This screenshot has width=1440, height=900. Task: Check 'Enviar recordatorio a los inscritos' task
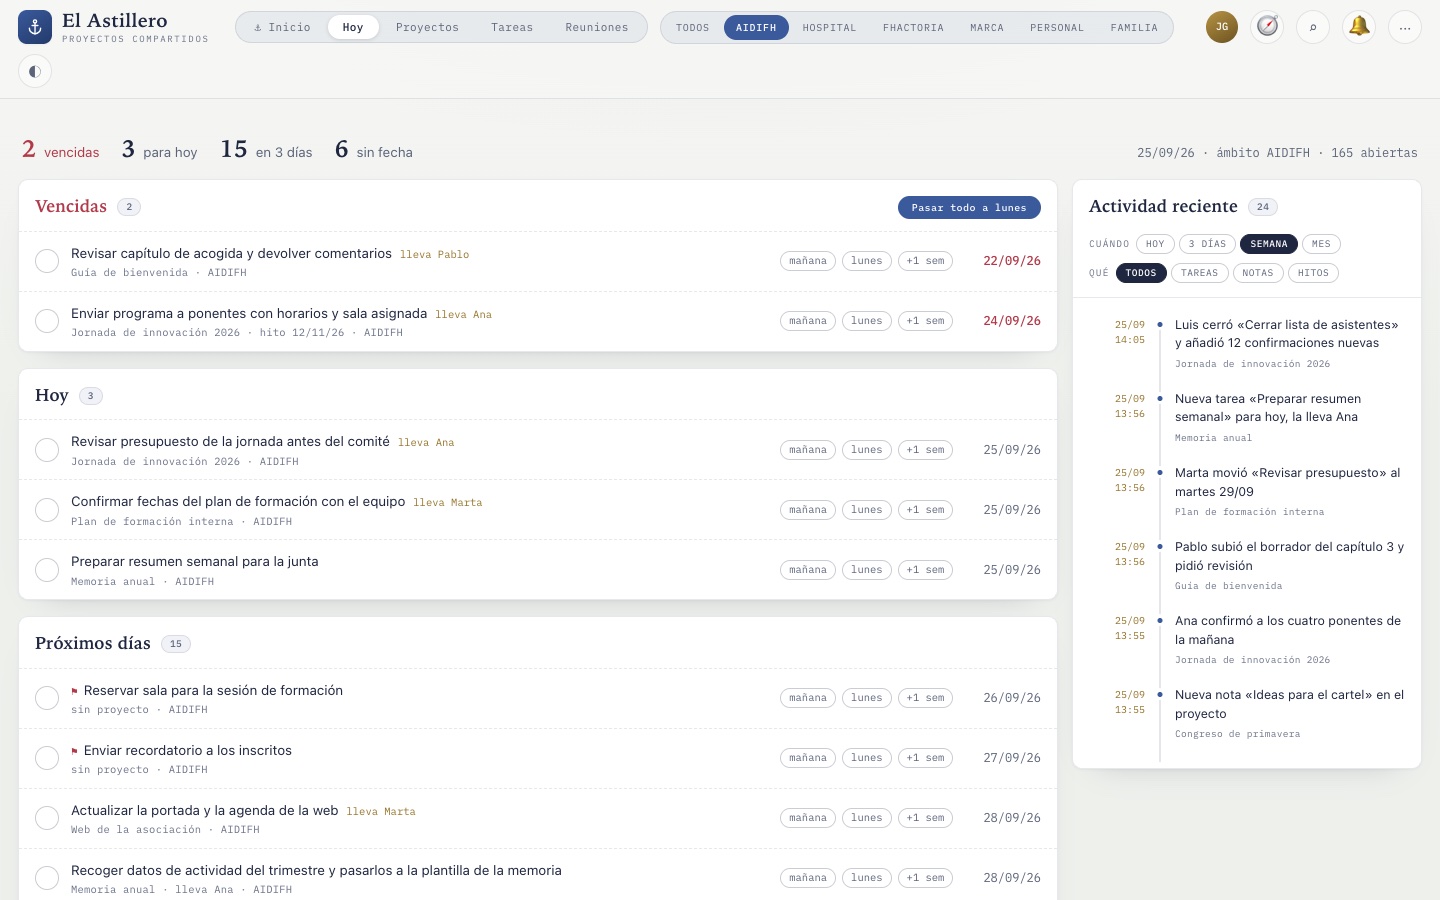click(x=47, y=758)
